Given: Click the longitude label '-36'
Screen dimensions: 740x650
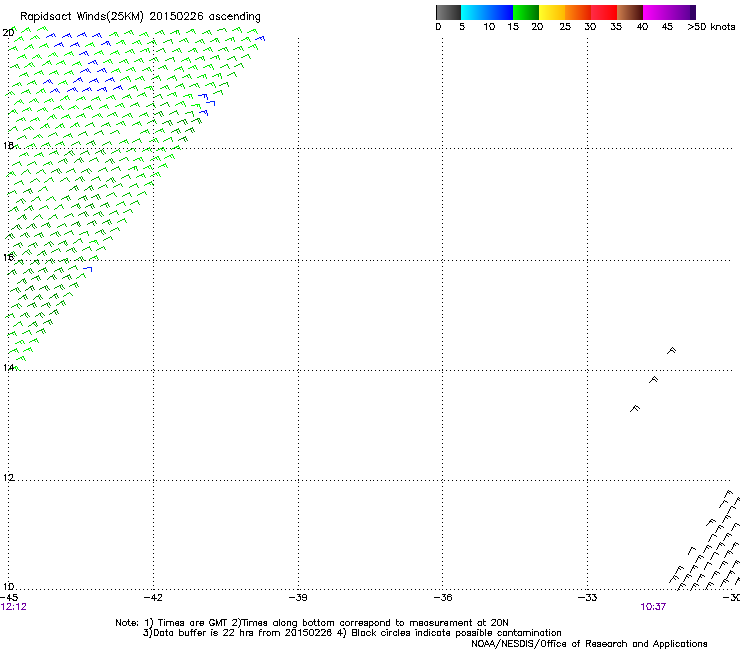Looking at the screenshot, I should (443, 598).
